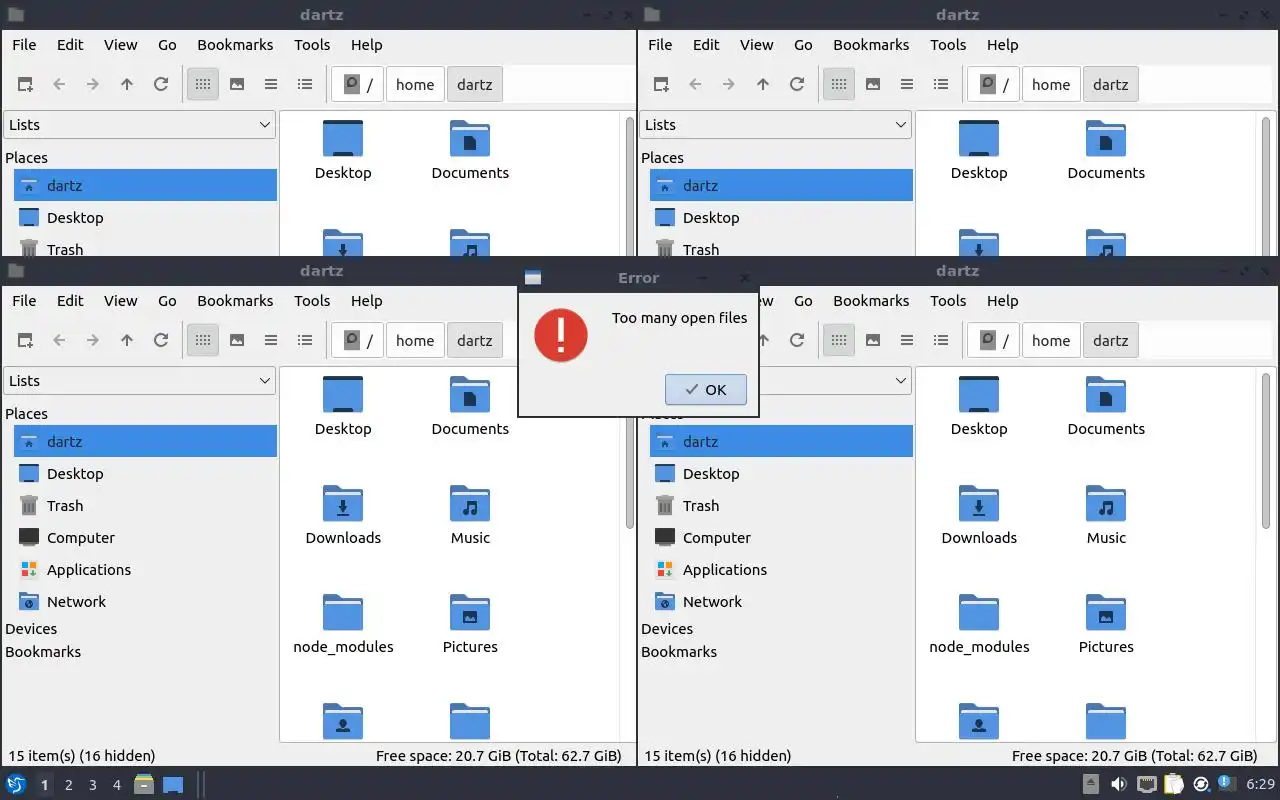Select Downloads folder in lower-left window
Screen dimensions: 1280x800
coord(343,516)
